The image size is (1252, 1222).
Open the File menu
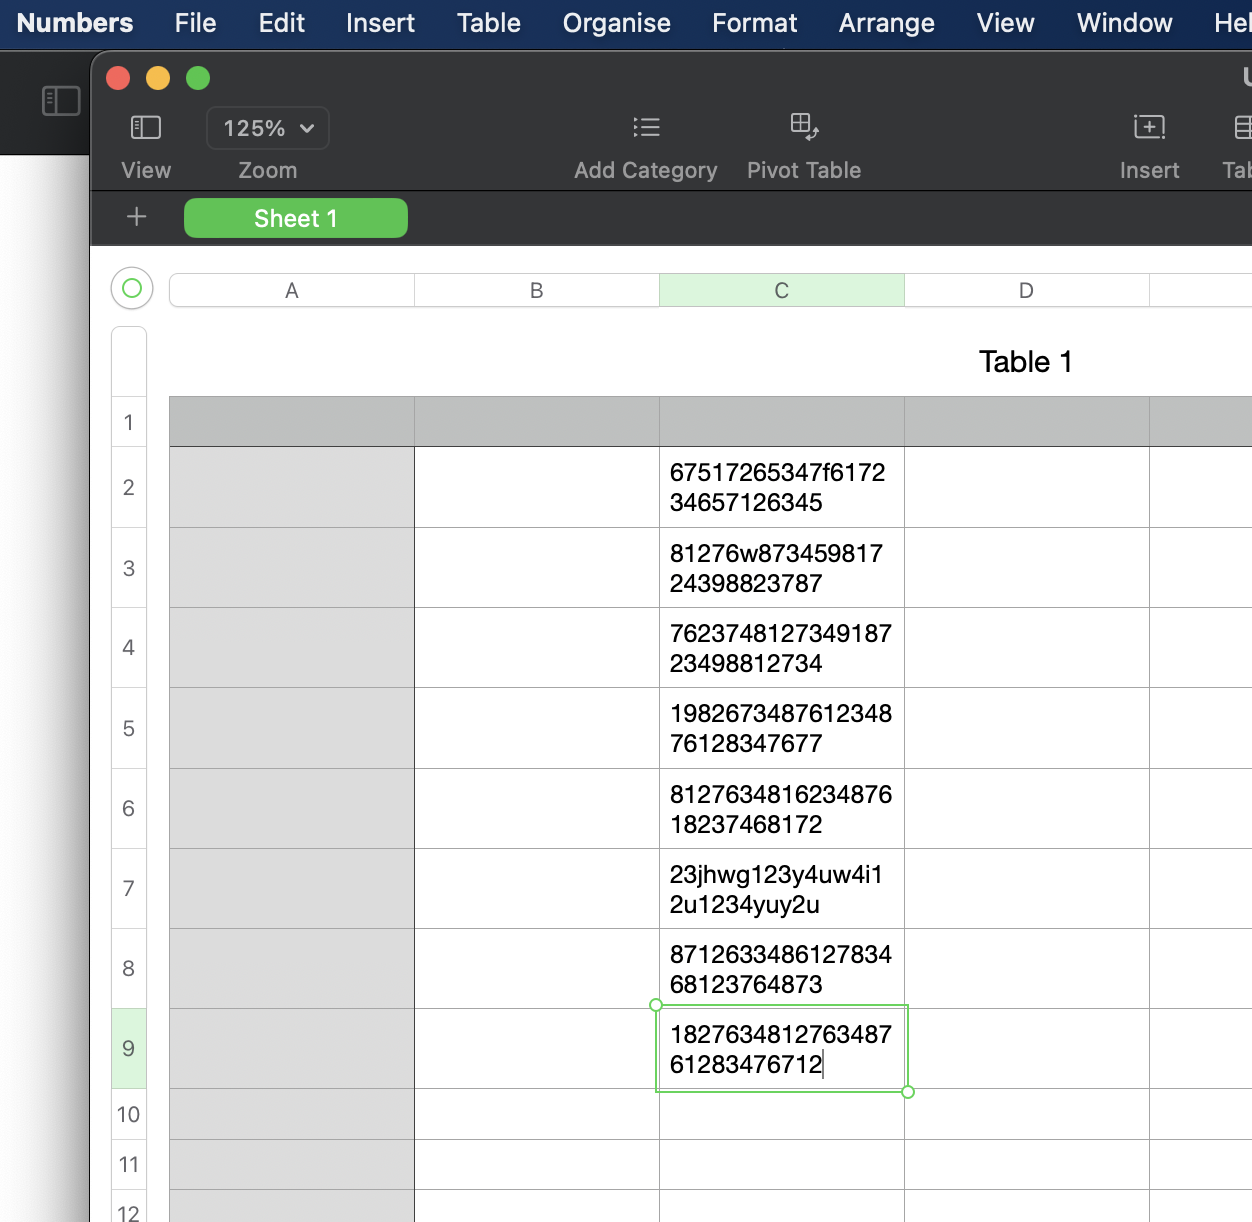pyautogui.click(x=195, y=23)
